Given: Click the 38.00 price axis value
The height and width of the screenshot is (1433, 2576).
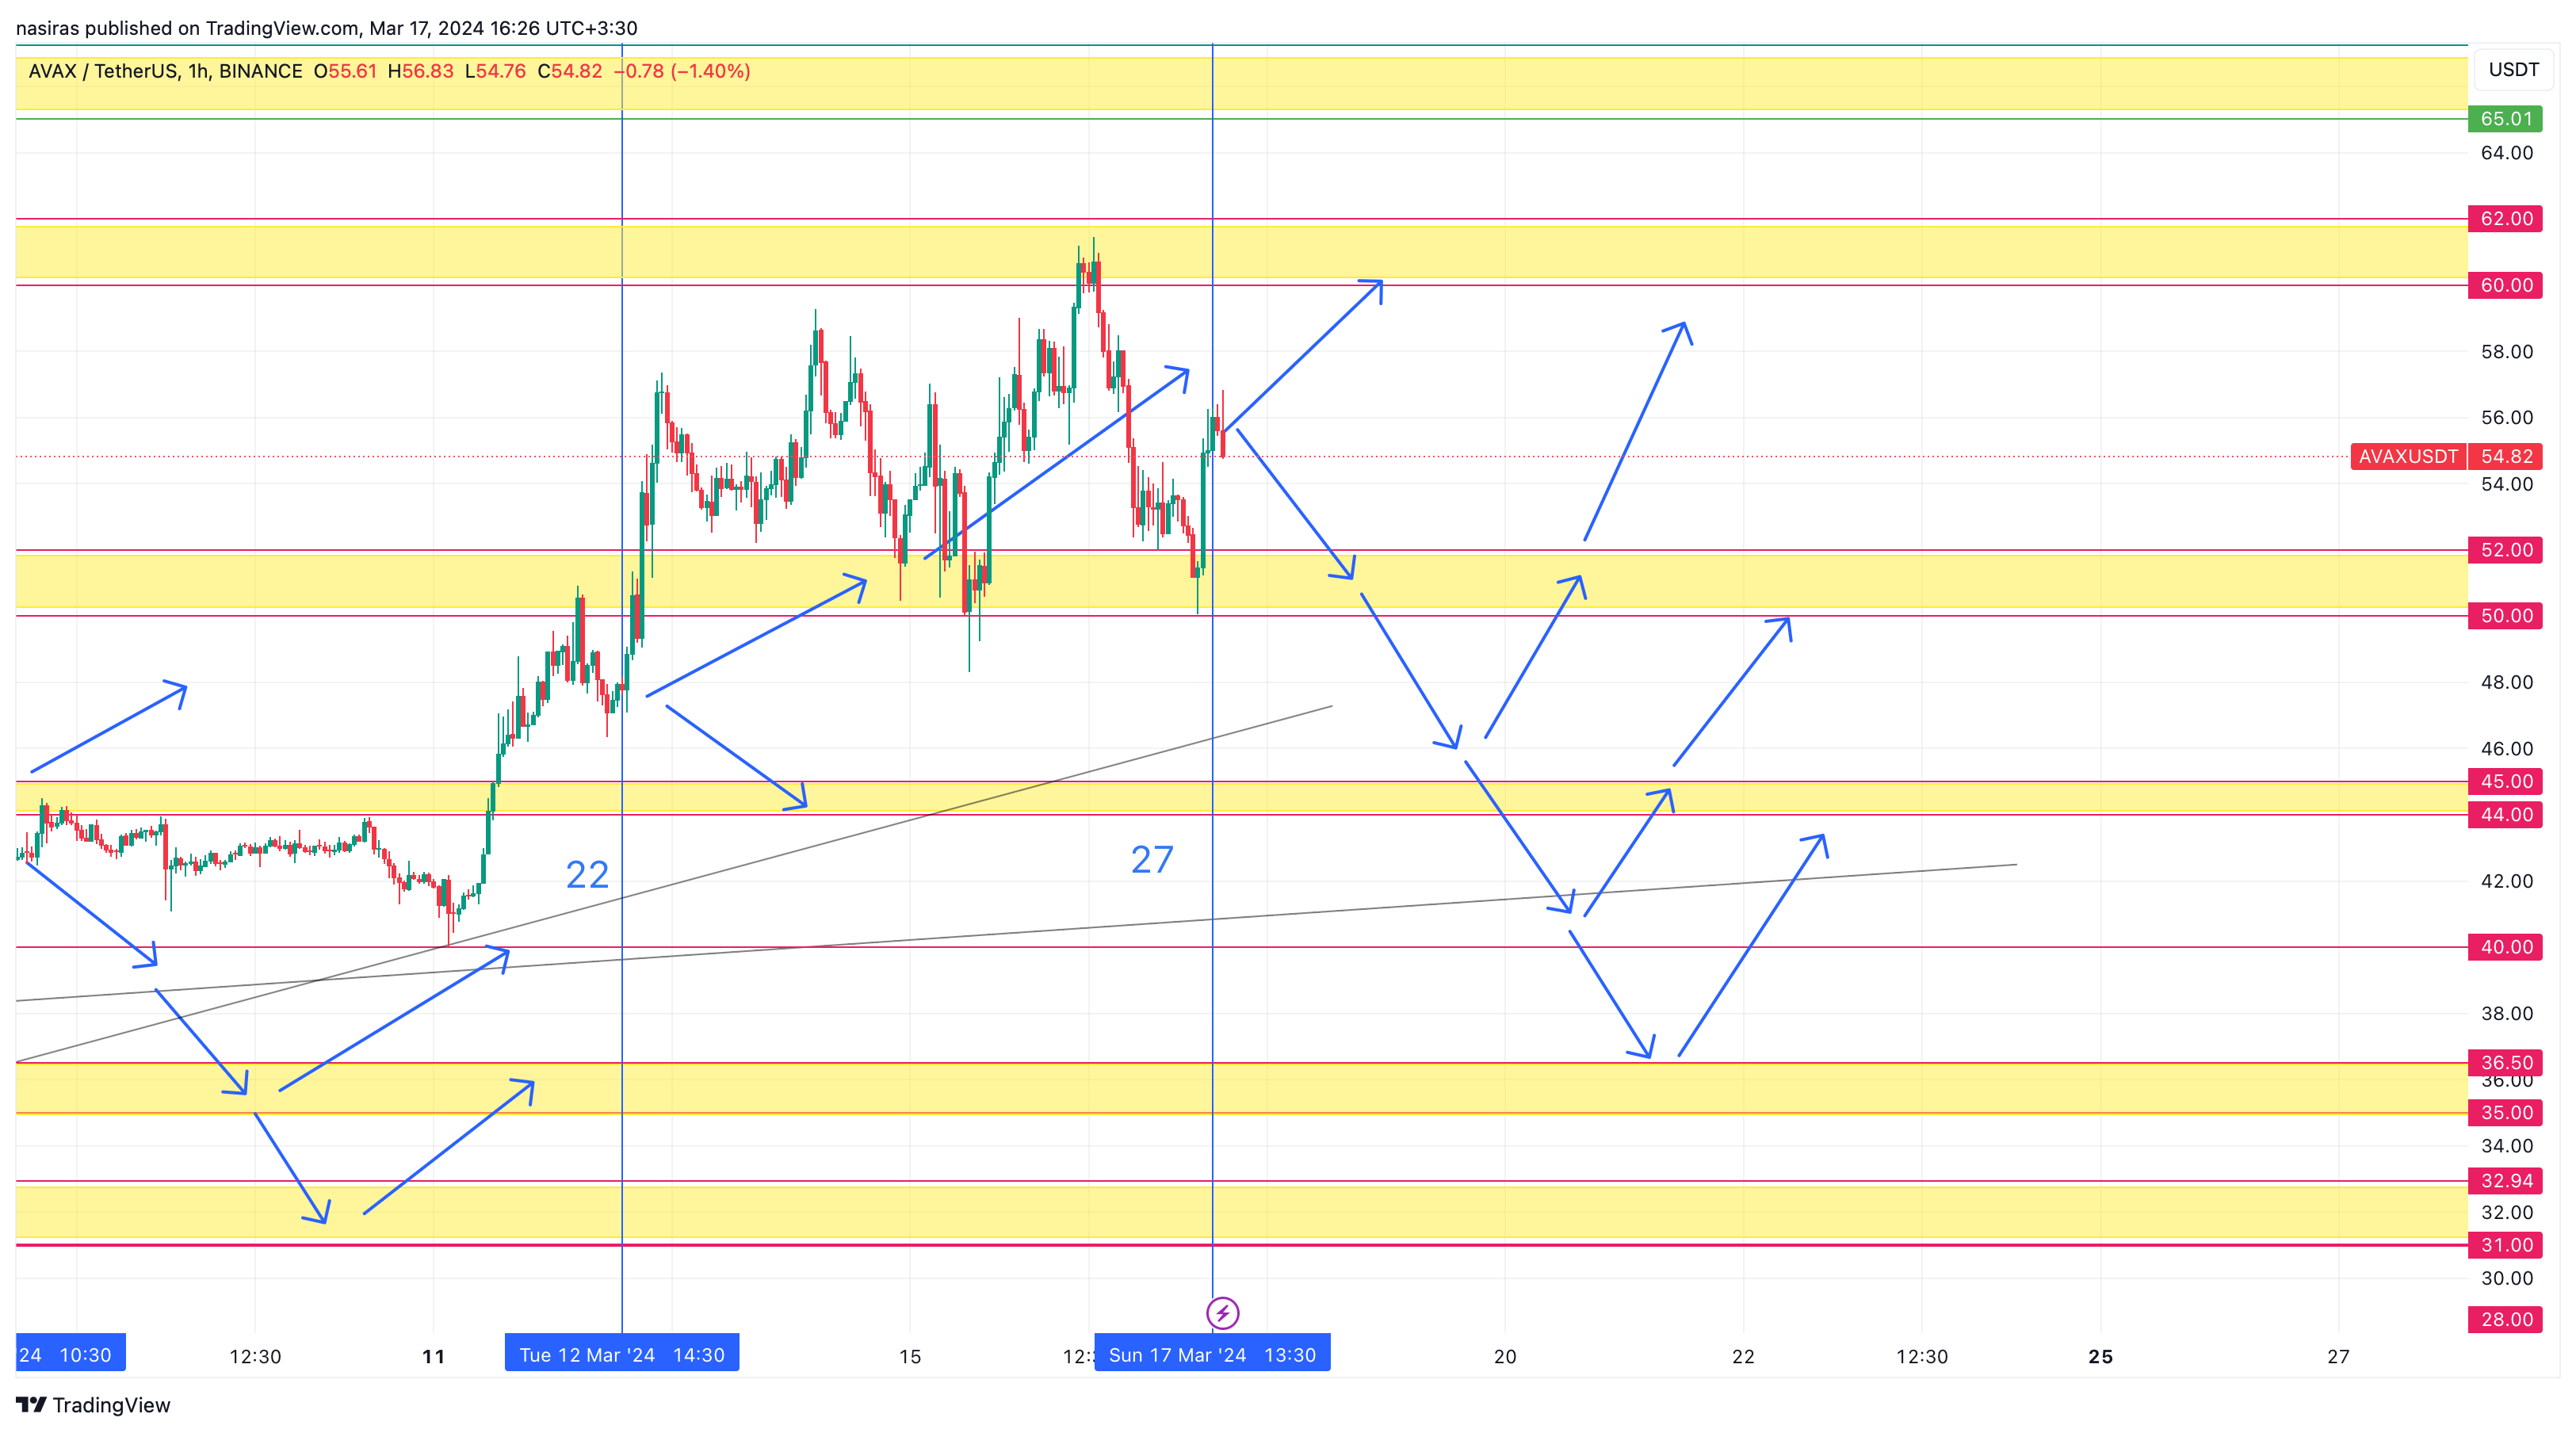Looking at the screenshot, I should coord(2507,1013).
